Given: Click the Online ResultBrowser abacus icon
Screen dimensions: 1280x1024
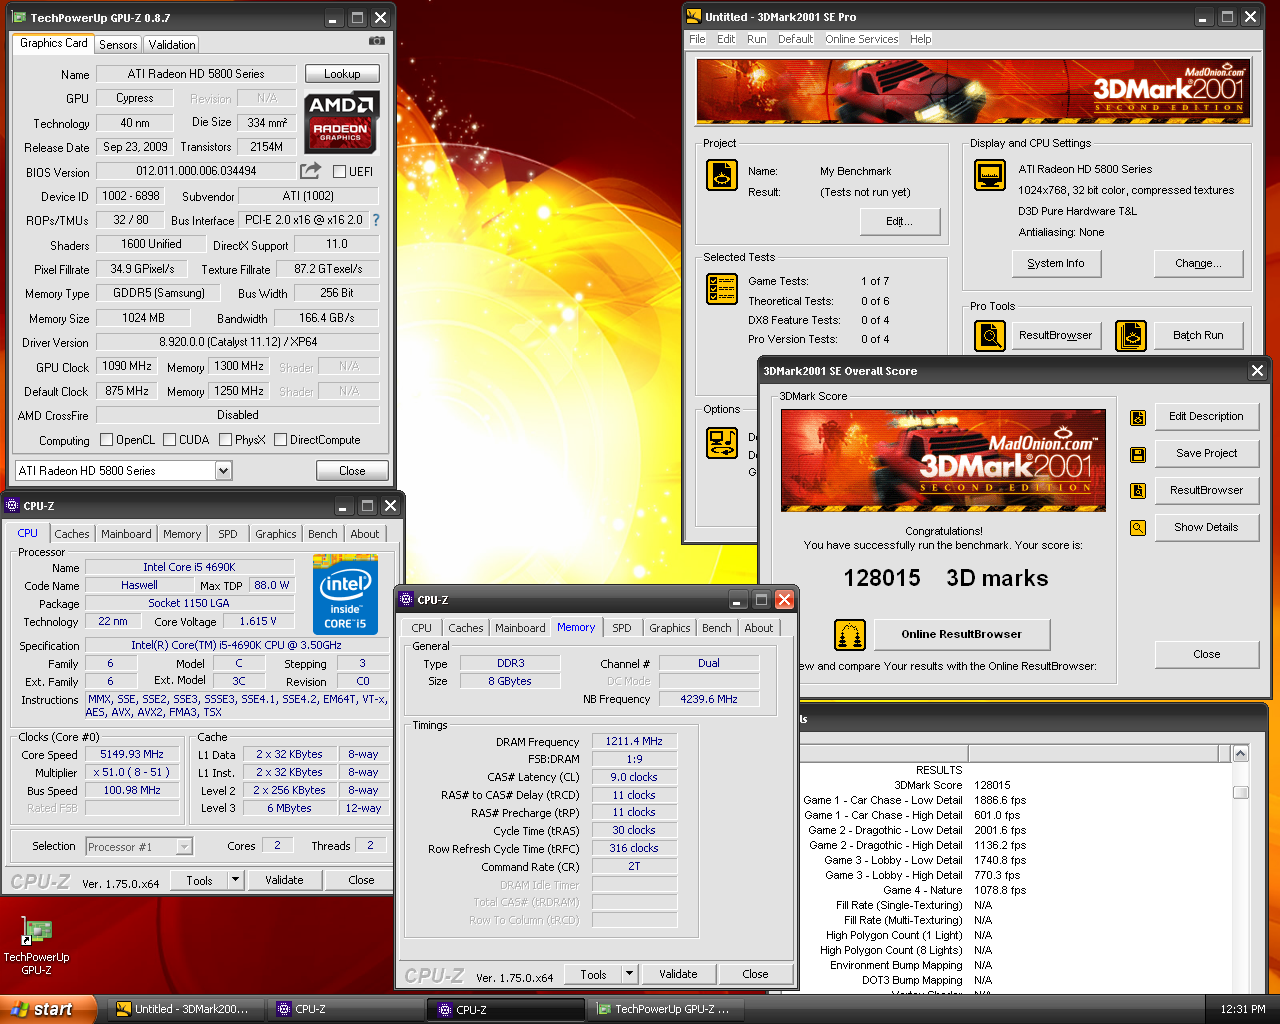Looking at the screenshot, I should point(850,635).
